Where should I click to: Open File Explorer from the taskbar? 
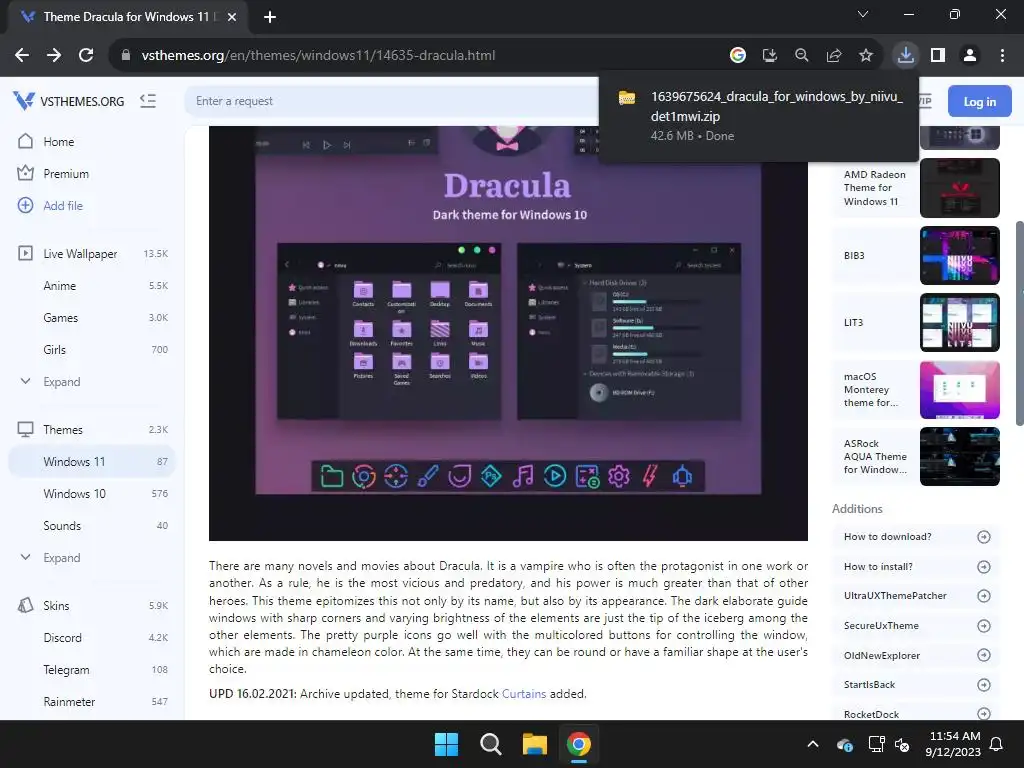point(535,744)
